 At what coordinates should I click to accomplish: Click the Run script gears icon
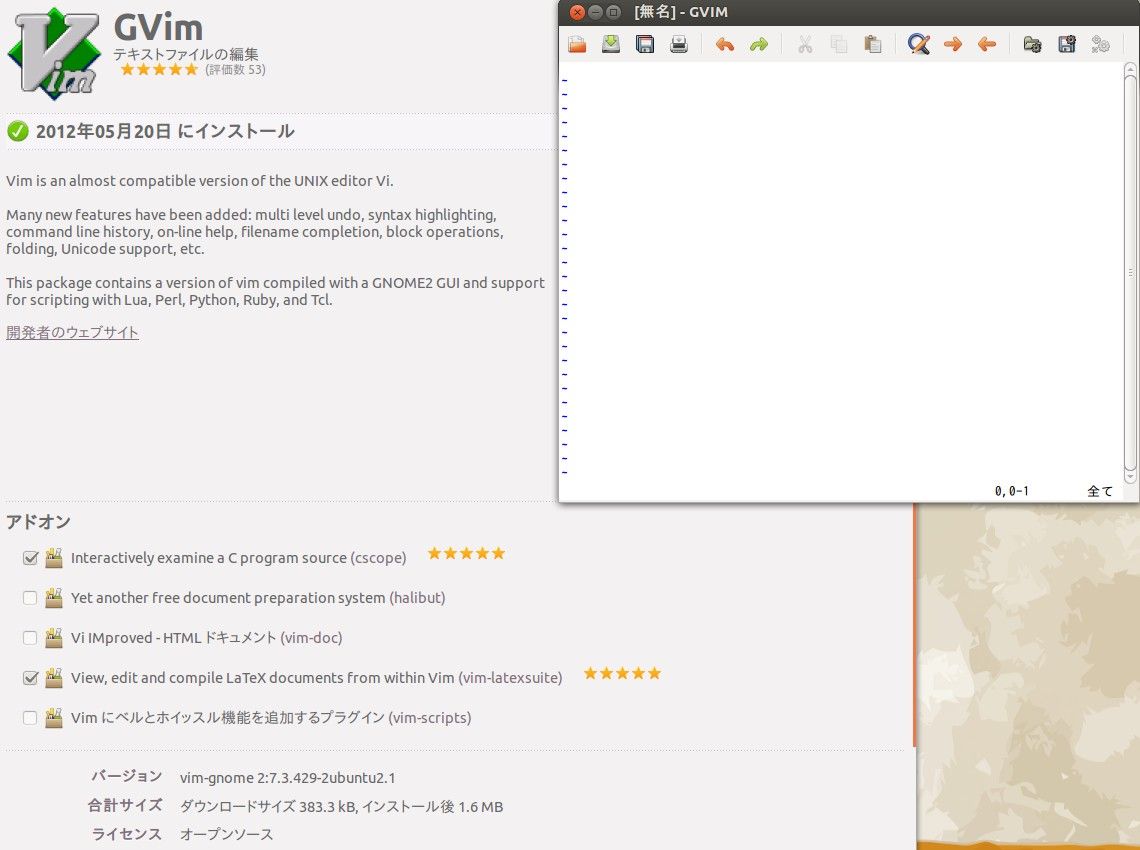tap(1101, 44)
